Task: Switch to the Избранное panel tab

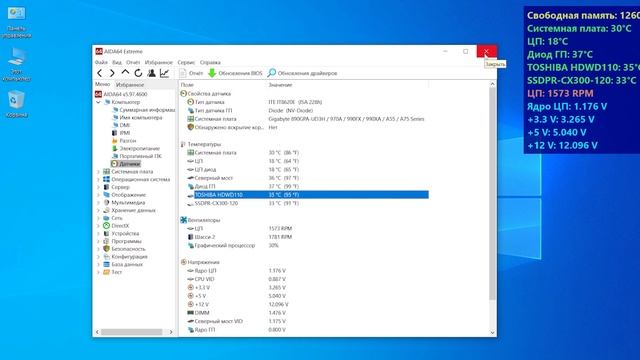Action: tap(130, 85)
